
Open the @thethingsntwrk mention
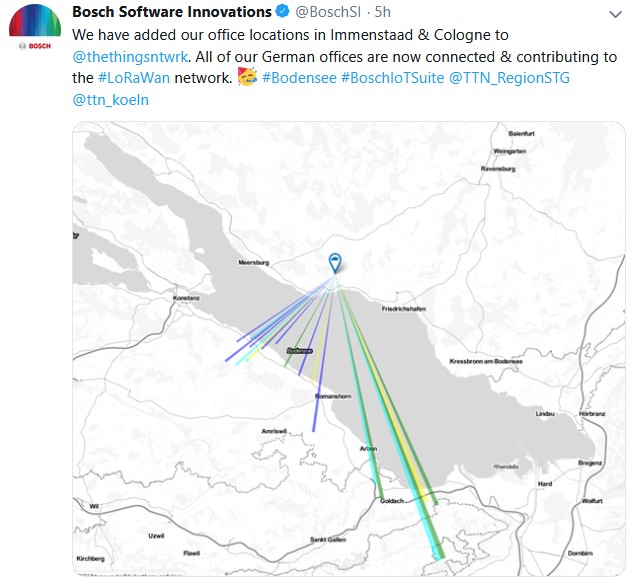click(x=130, y=56)
